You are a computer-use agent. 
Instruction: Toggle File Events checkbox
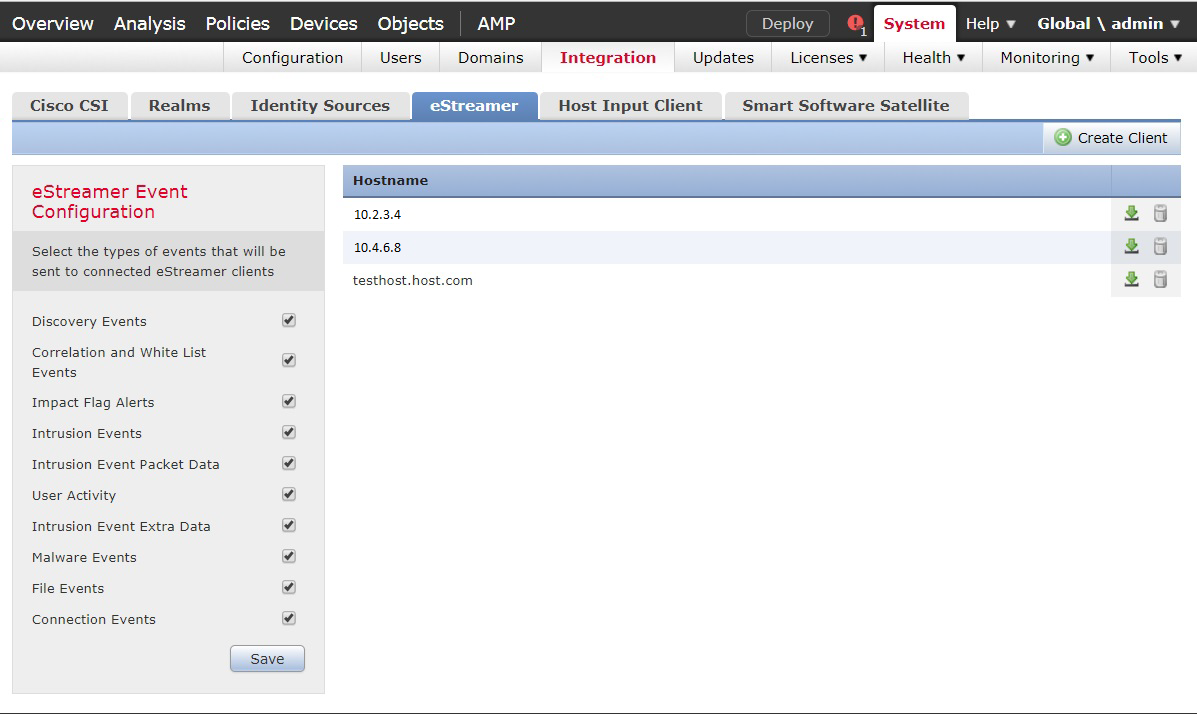point(289,587)
